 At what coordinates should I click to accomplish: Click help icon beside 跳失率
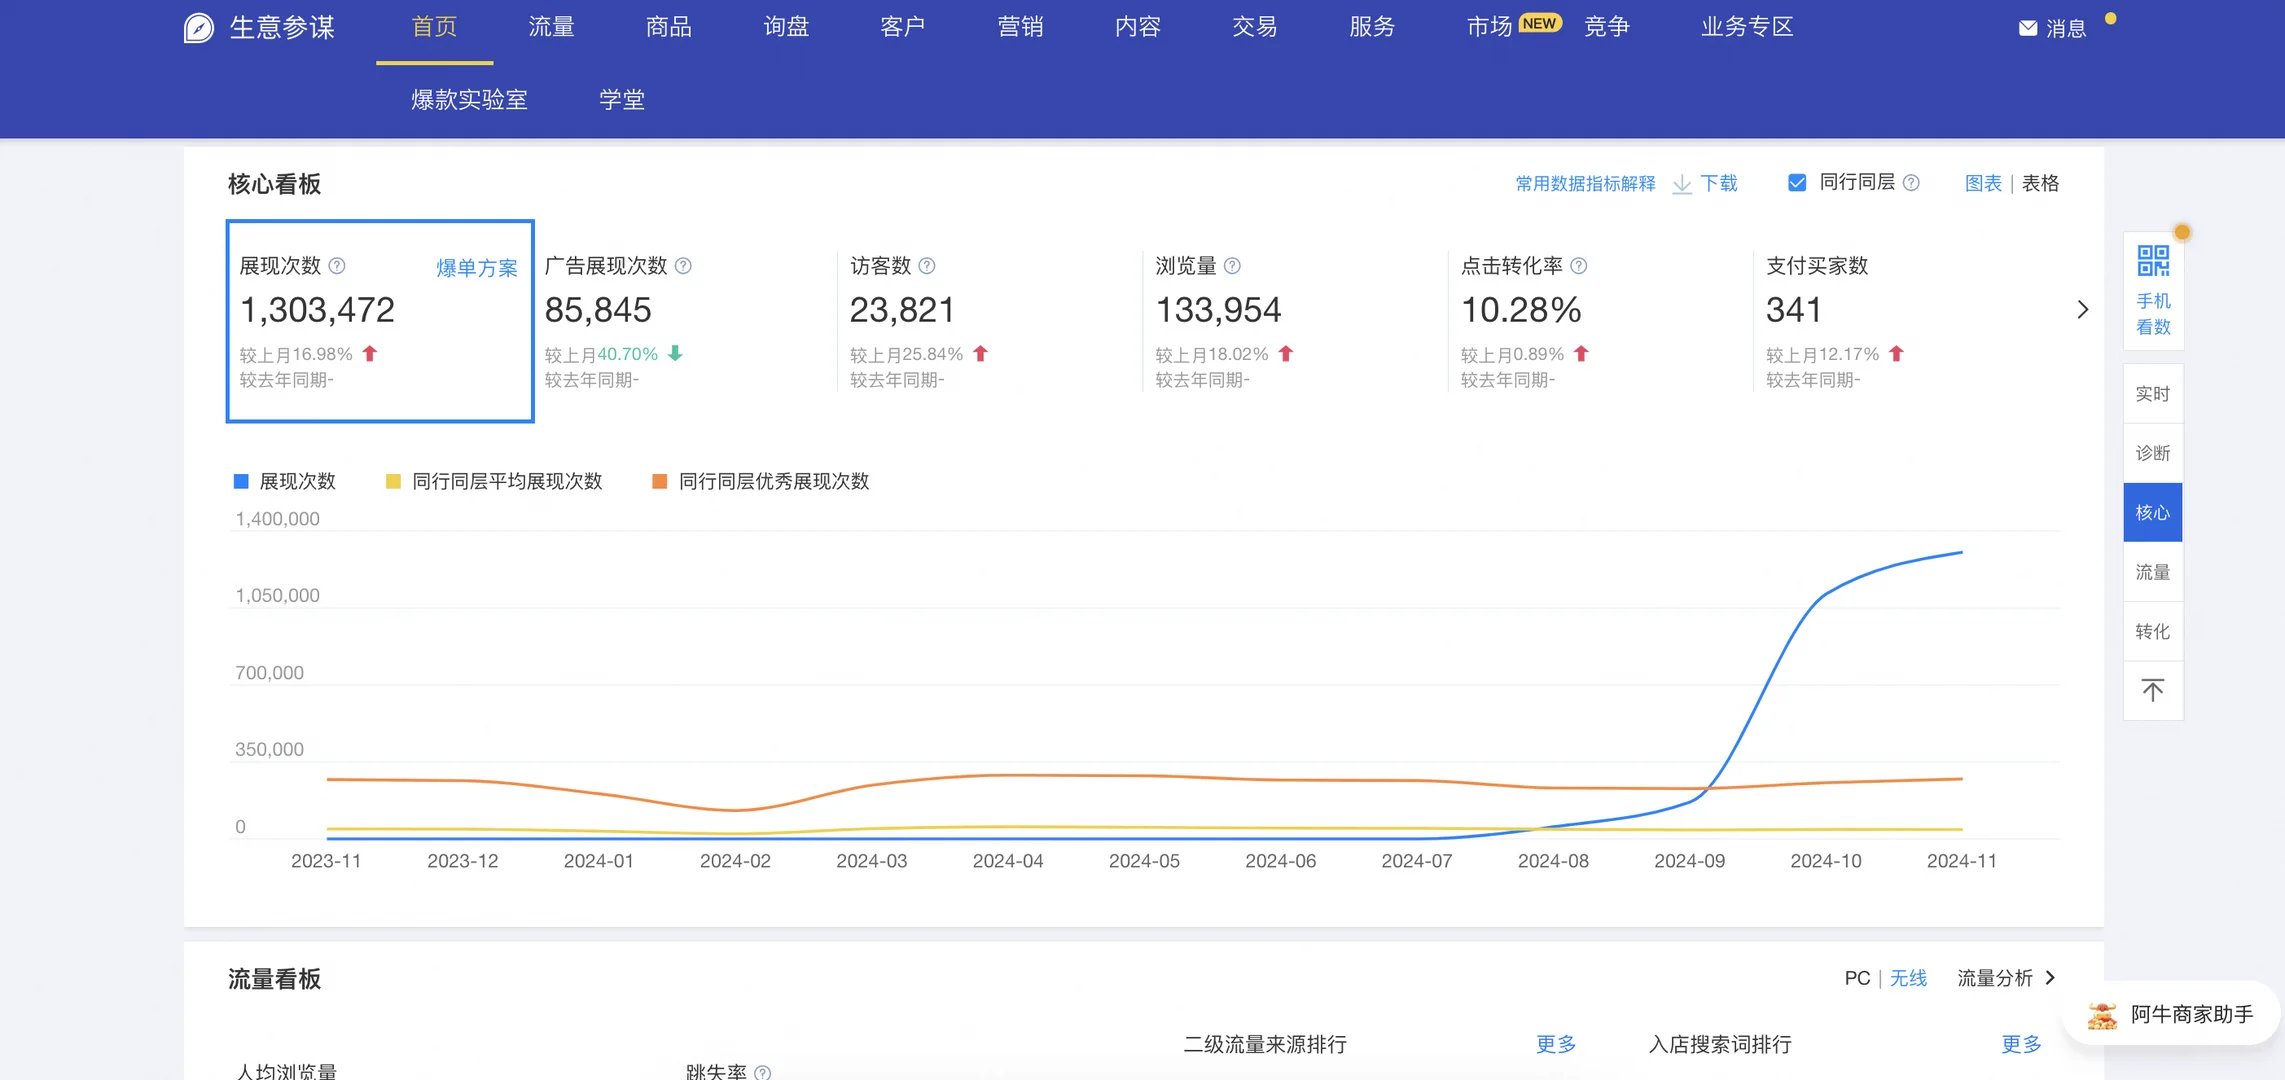pyautogui.click(x=763, y=1072)
